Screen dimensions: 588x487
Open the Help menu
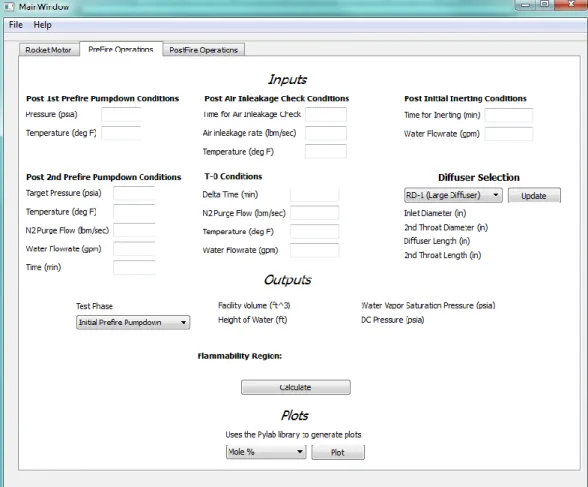tap(42, 25)
